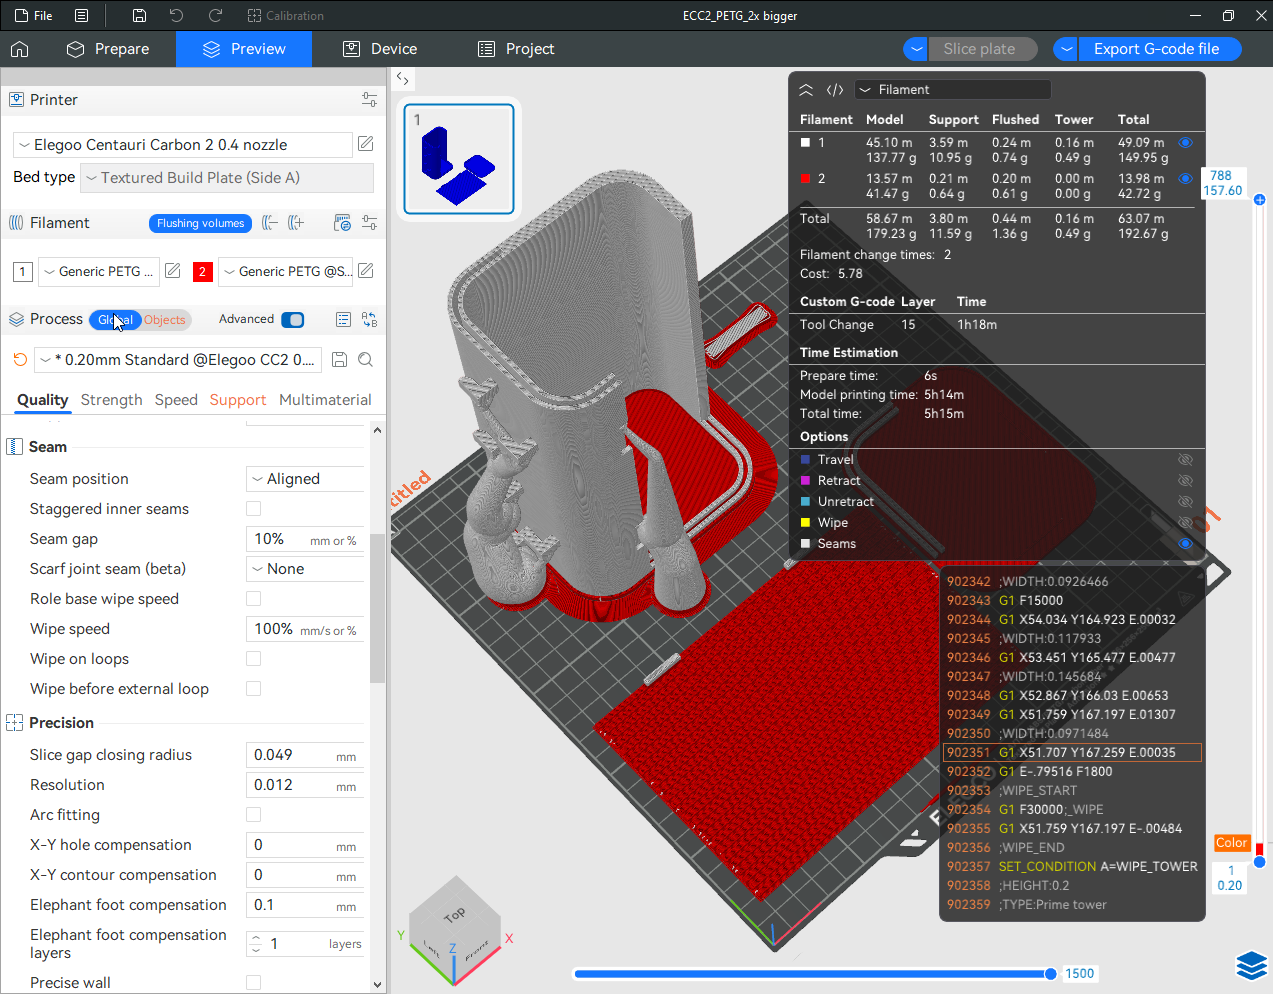The height and width of the screenshot is (994, 1273).
Task: Open the process preset dropdown
Action: pyautogui.click(x=179, y=360)
